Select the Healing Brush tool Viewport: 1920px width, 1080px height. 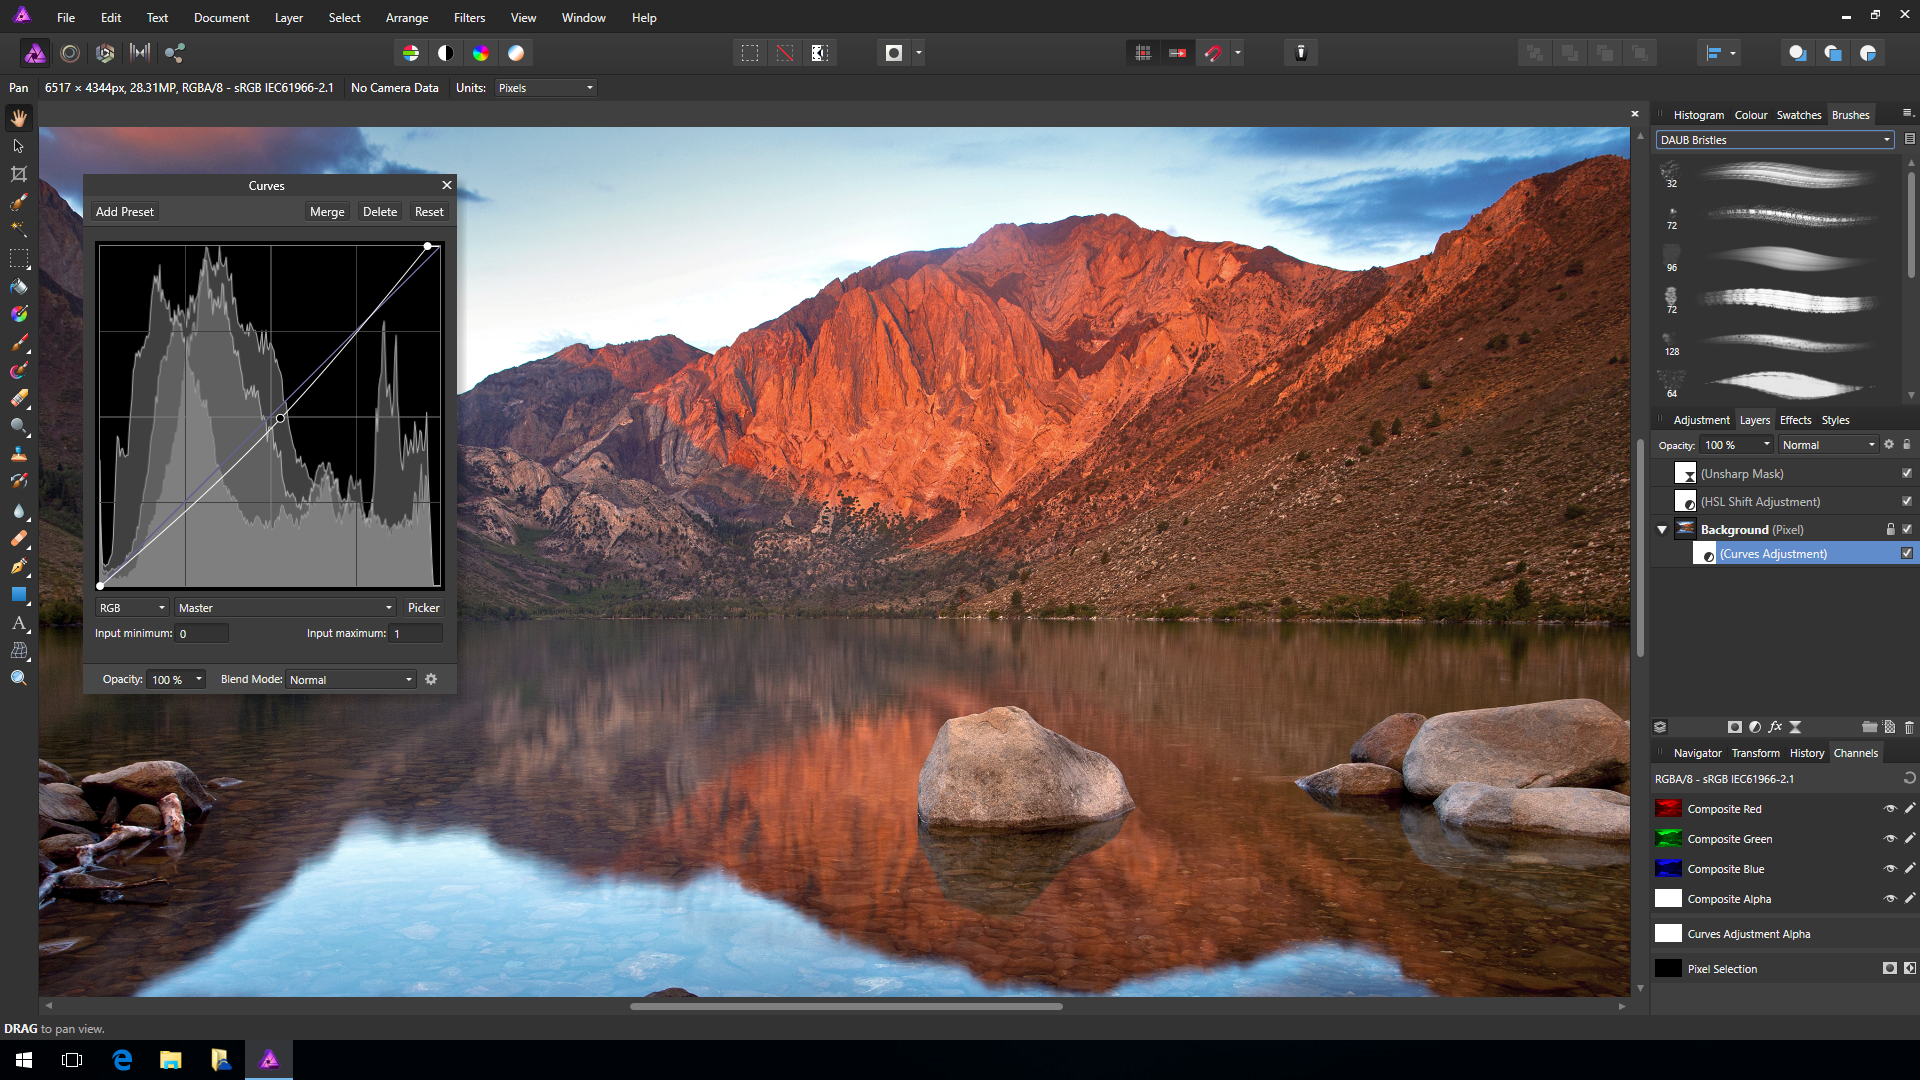tap(18, 537)
